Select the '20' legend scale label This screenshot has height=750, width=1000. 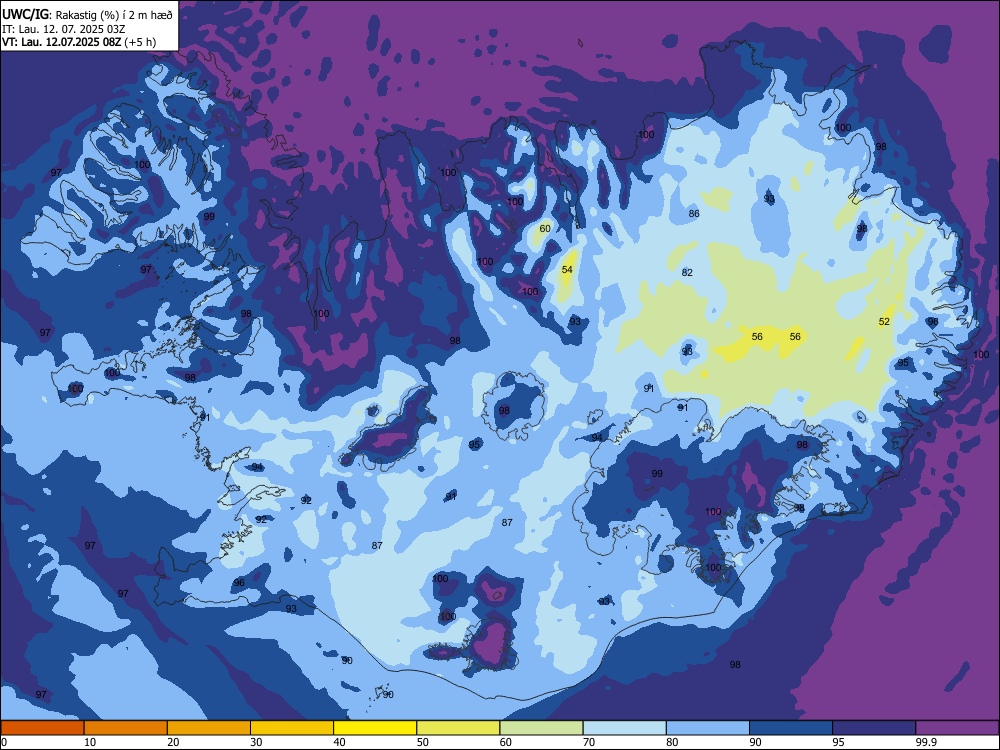tap(173, 742)
